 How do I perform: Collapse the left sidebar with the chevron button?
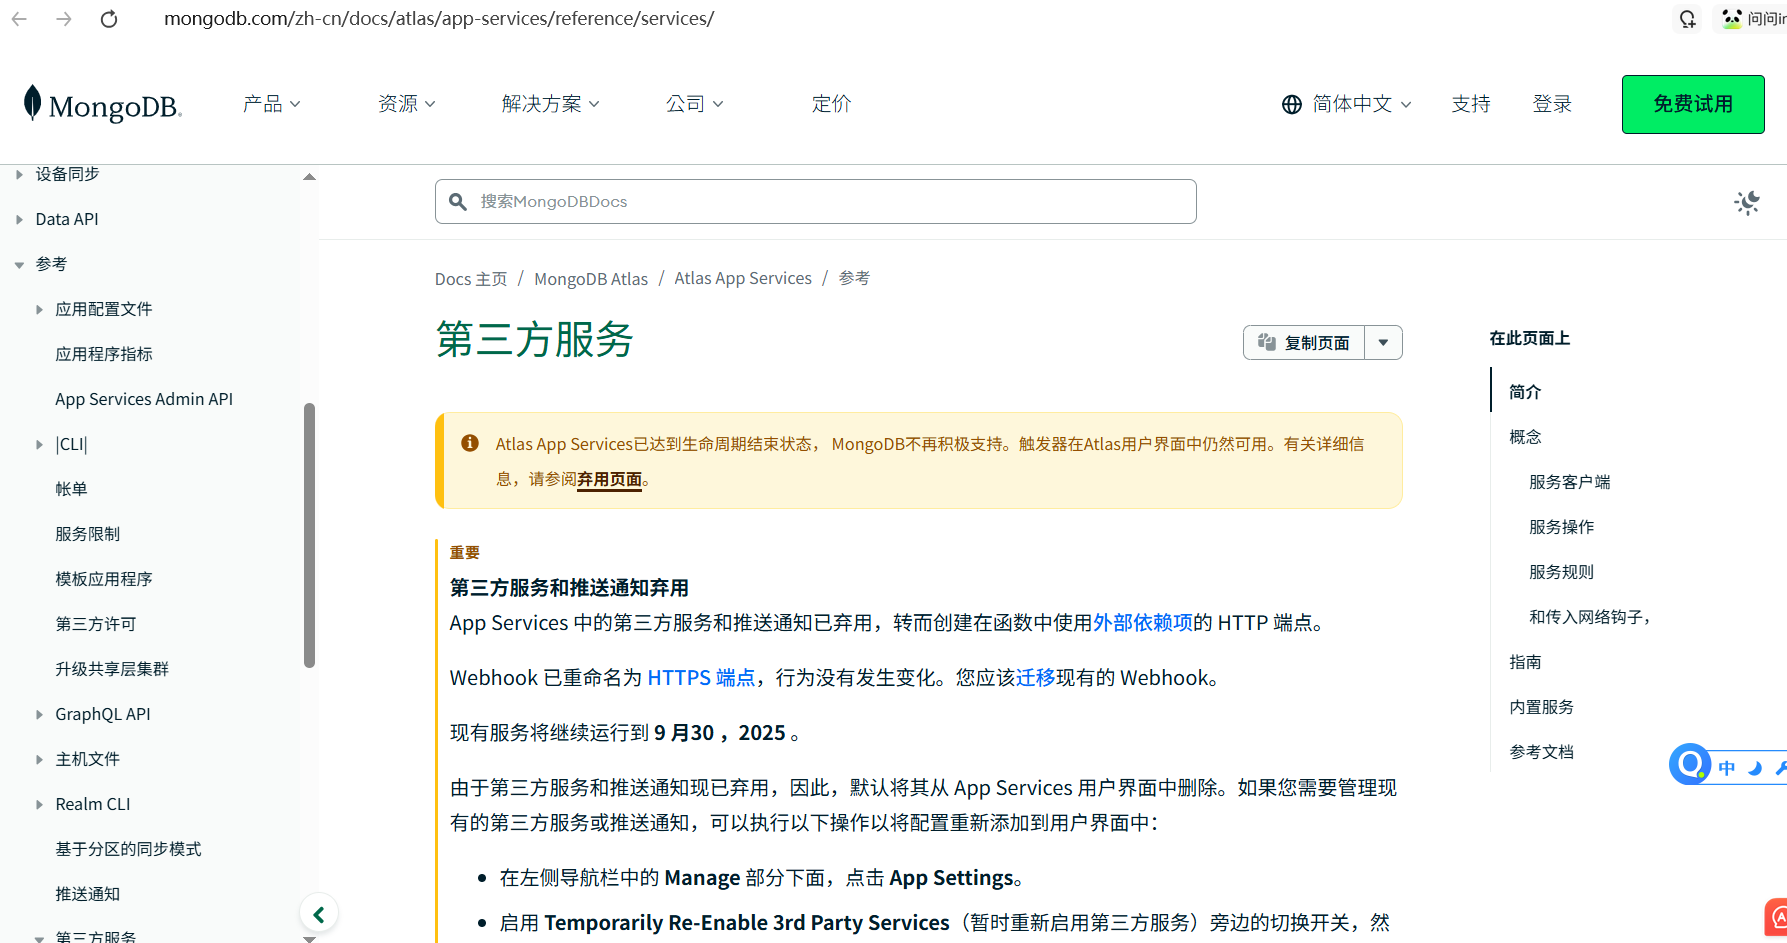tap(318, 913)
